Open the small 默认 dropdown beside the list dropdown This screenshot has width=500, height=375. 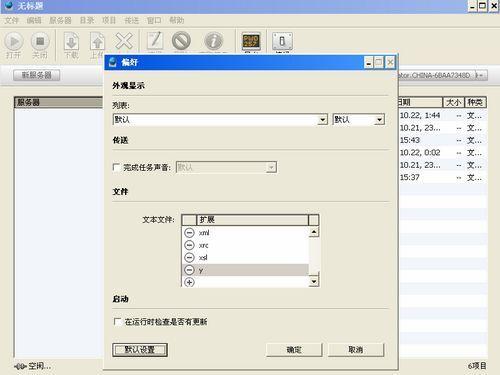click(359, 119)
